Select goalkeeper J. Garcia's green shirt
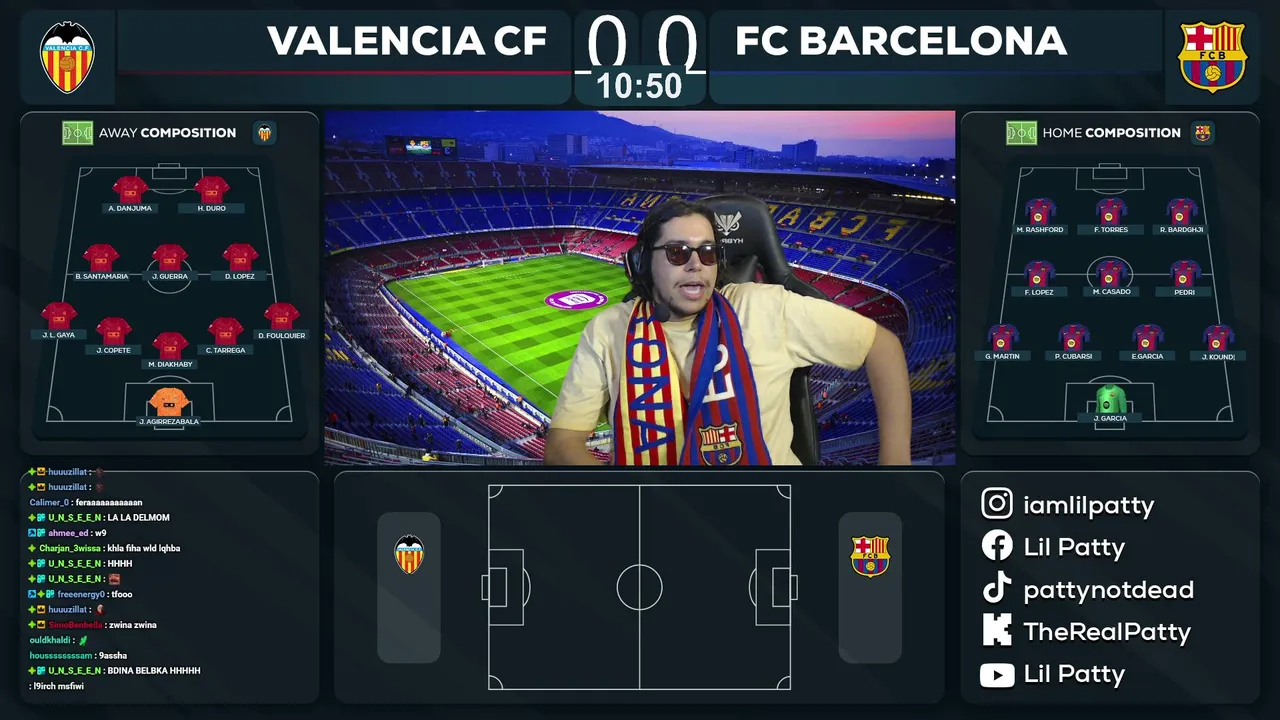Image resolution: width=1280 pixels, height=720 pixels. tap(1110, 399)
